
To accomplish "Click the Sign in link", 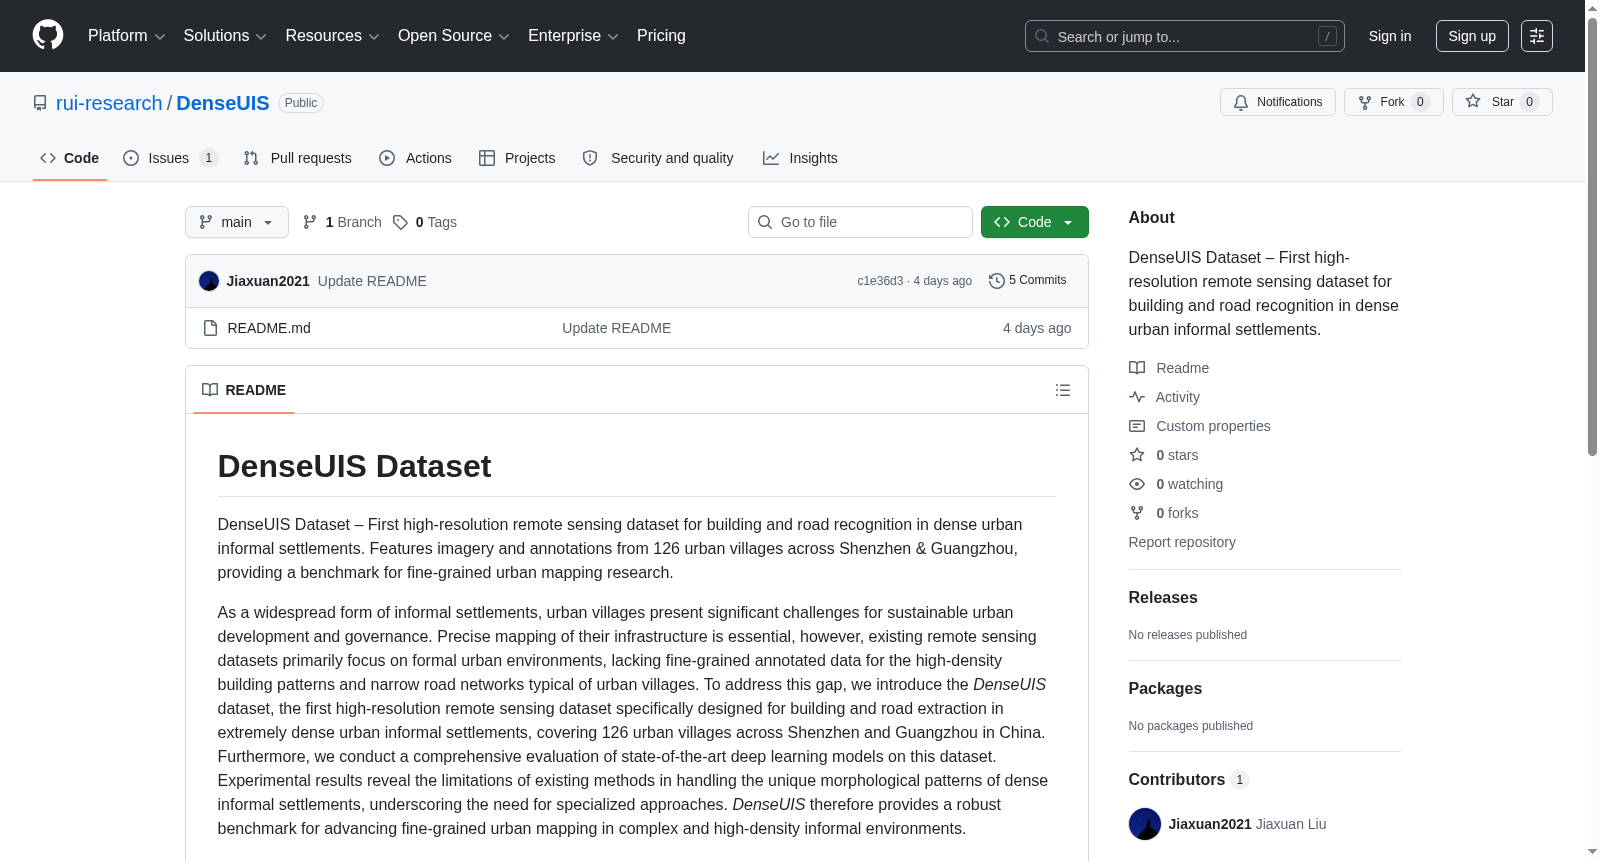I will pos(1390,36).
